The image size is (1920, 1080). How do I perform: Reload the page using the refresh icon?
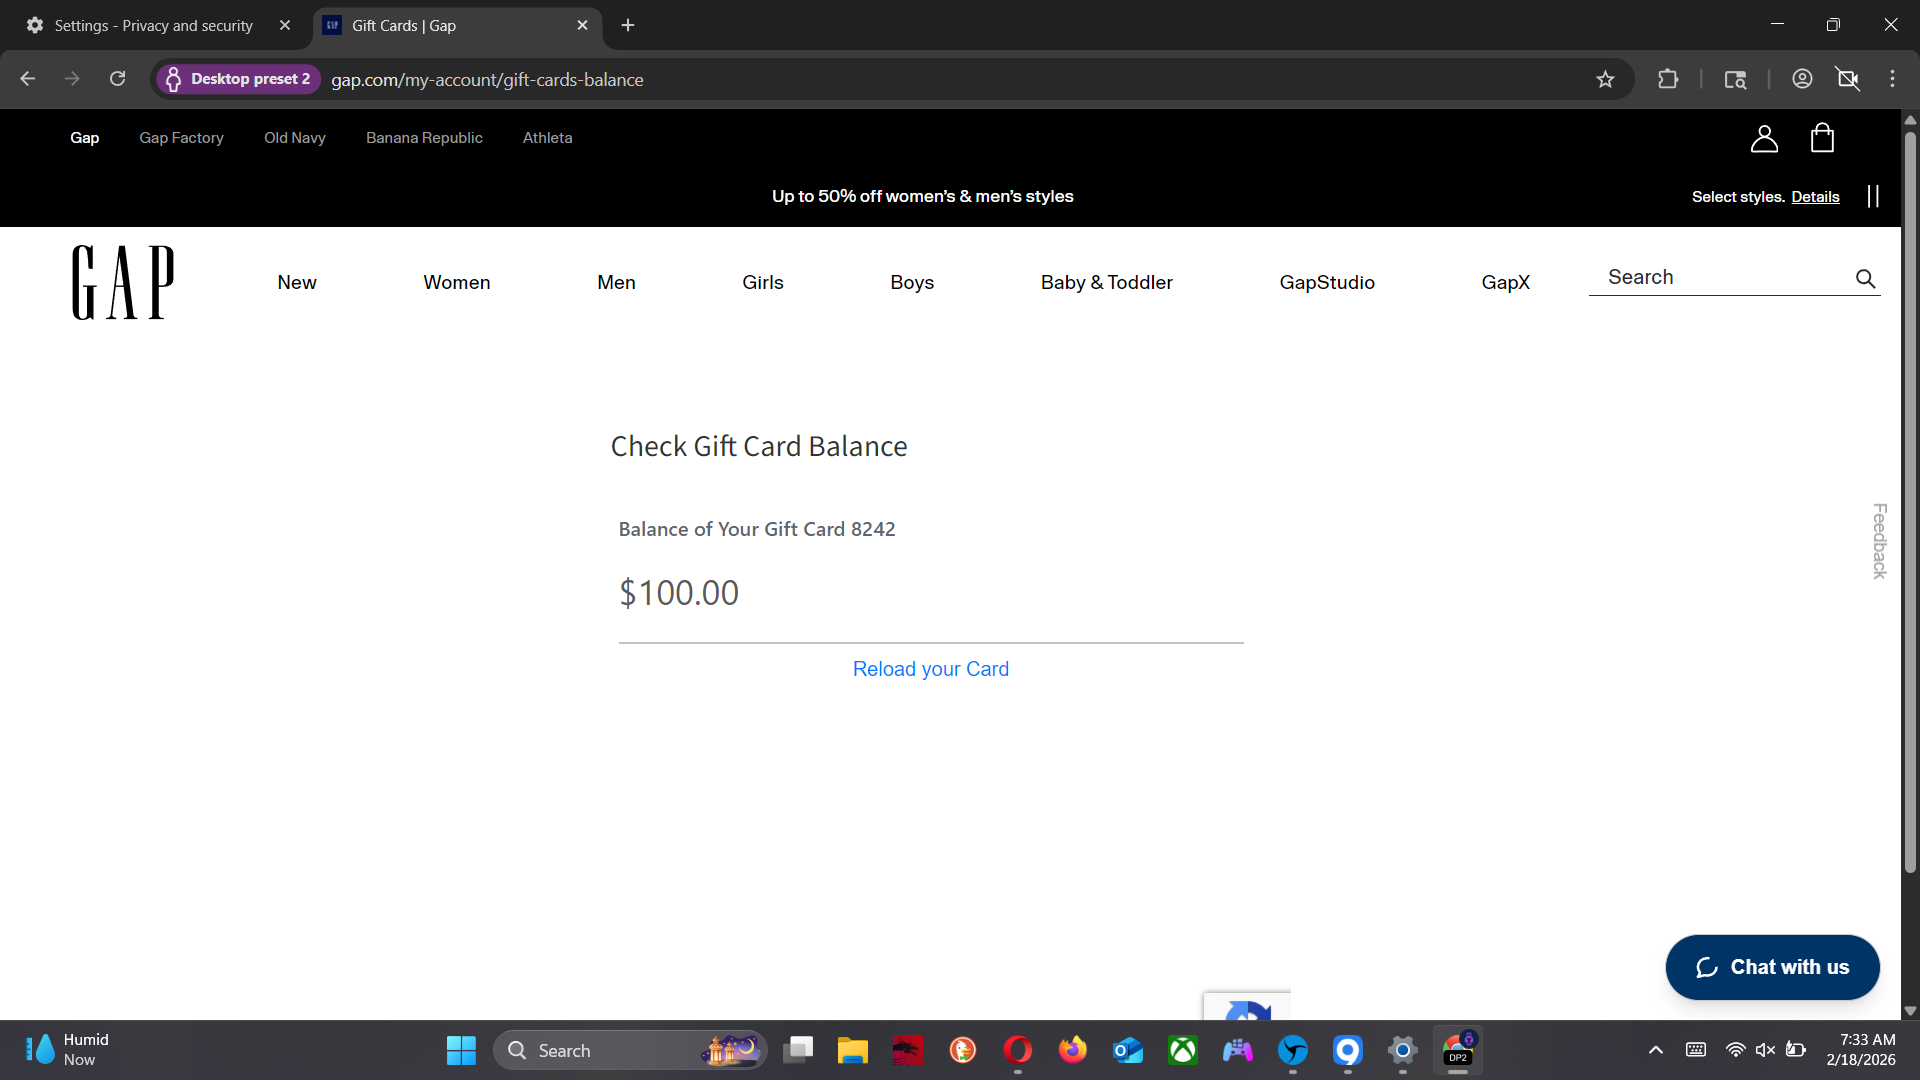(118, 79)
